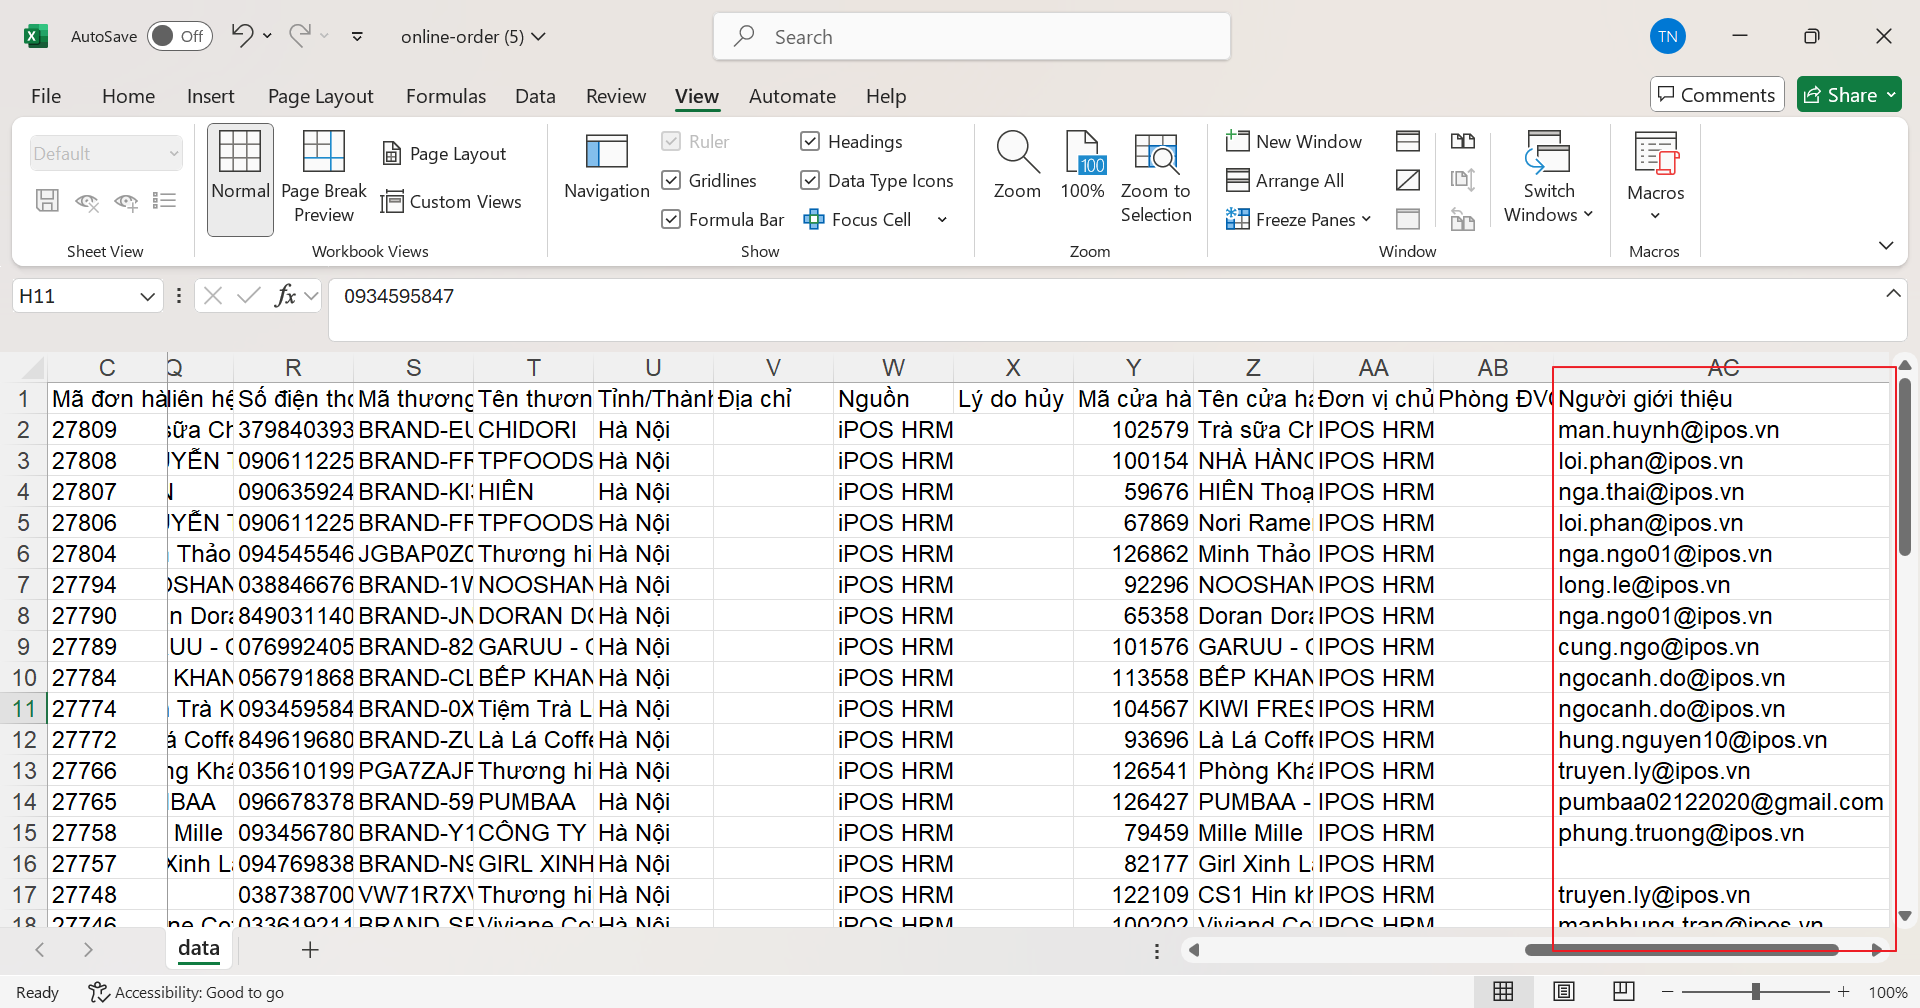Switch to the Formulas tab
Viewport: 1920px width, 1008px height.
click(x=446, y=96)
